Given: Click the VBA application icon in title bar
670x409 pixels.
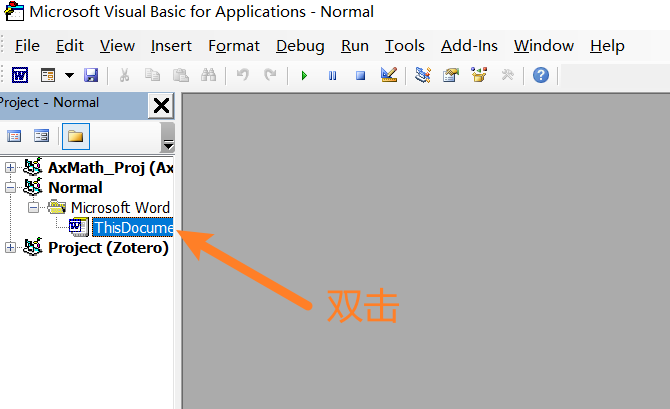Looking at the screenshot, I should pos(14,12).
